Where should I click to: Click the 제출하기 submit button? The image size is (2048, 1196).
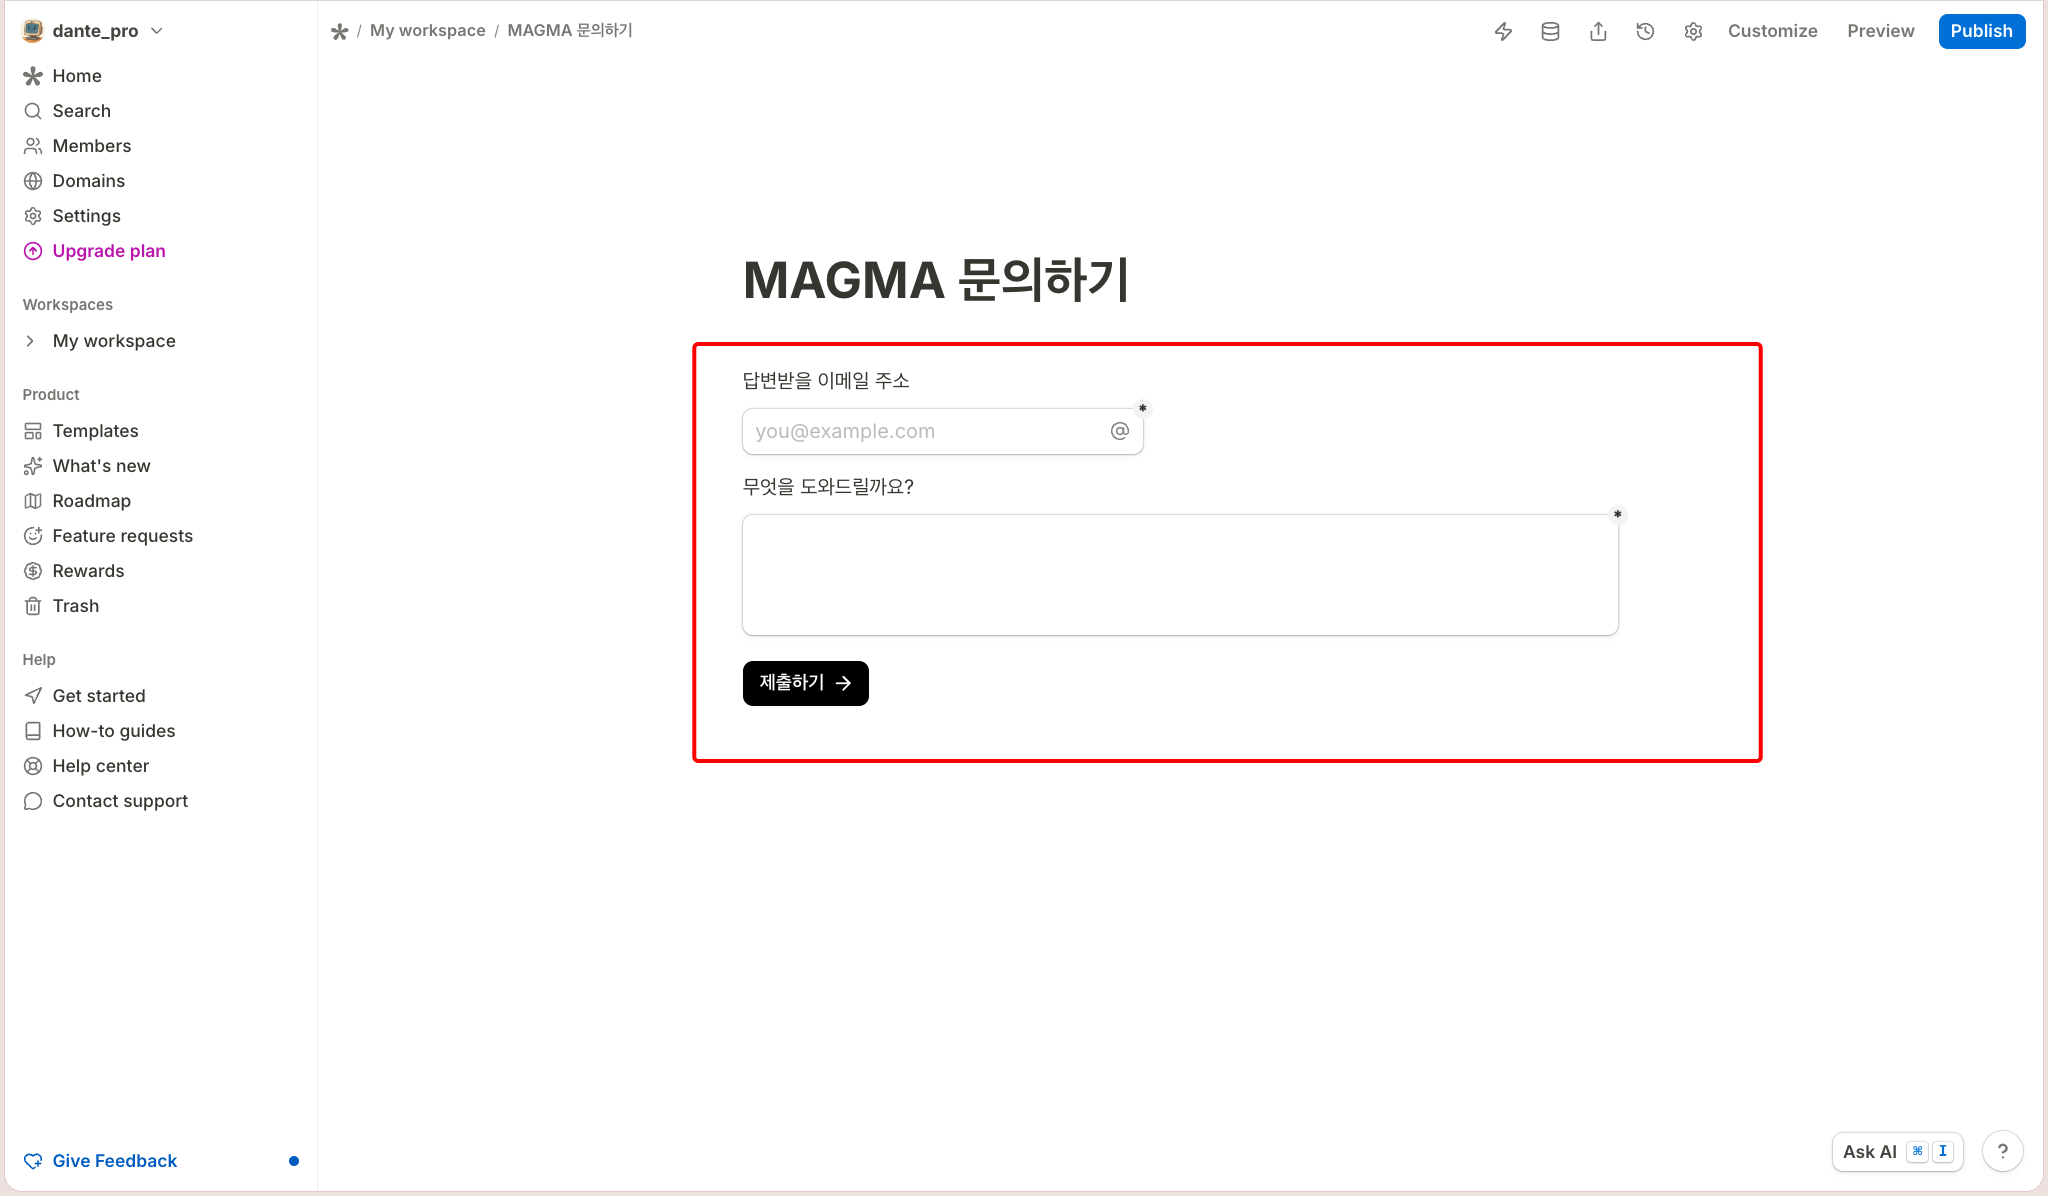805,683
